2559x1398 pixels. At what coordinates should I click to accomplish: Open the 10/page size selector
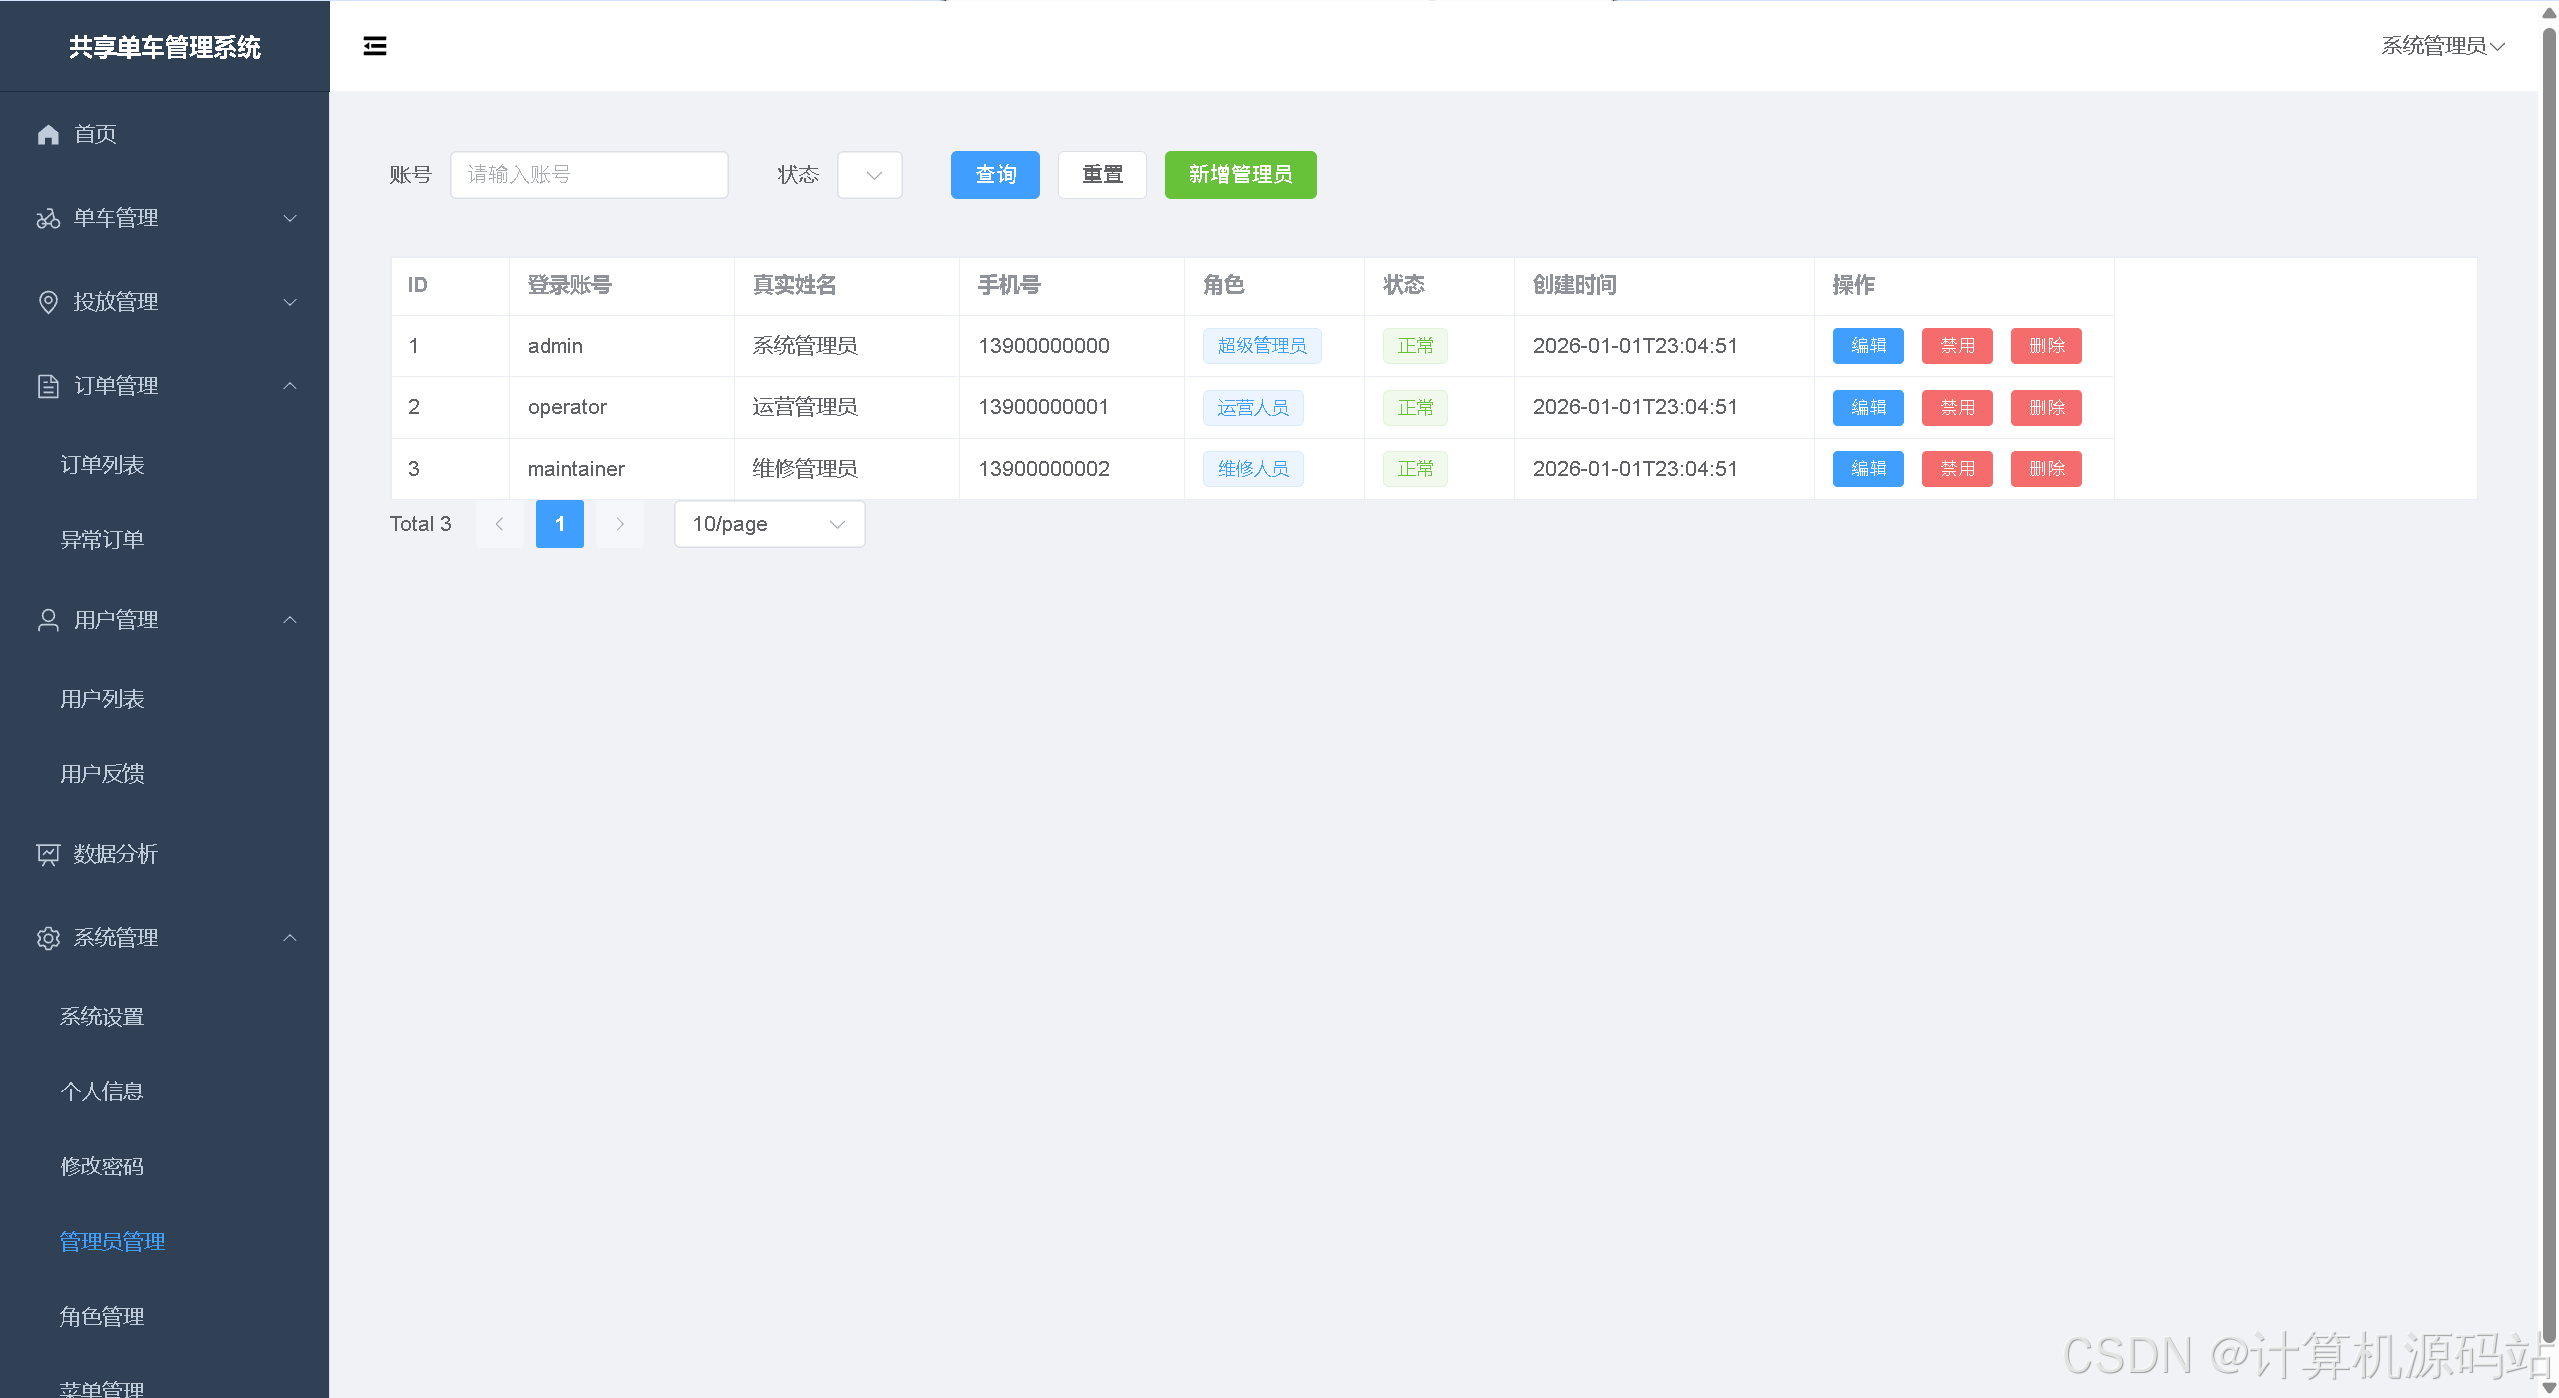click(x=769, y=524)
